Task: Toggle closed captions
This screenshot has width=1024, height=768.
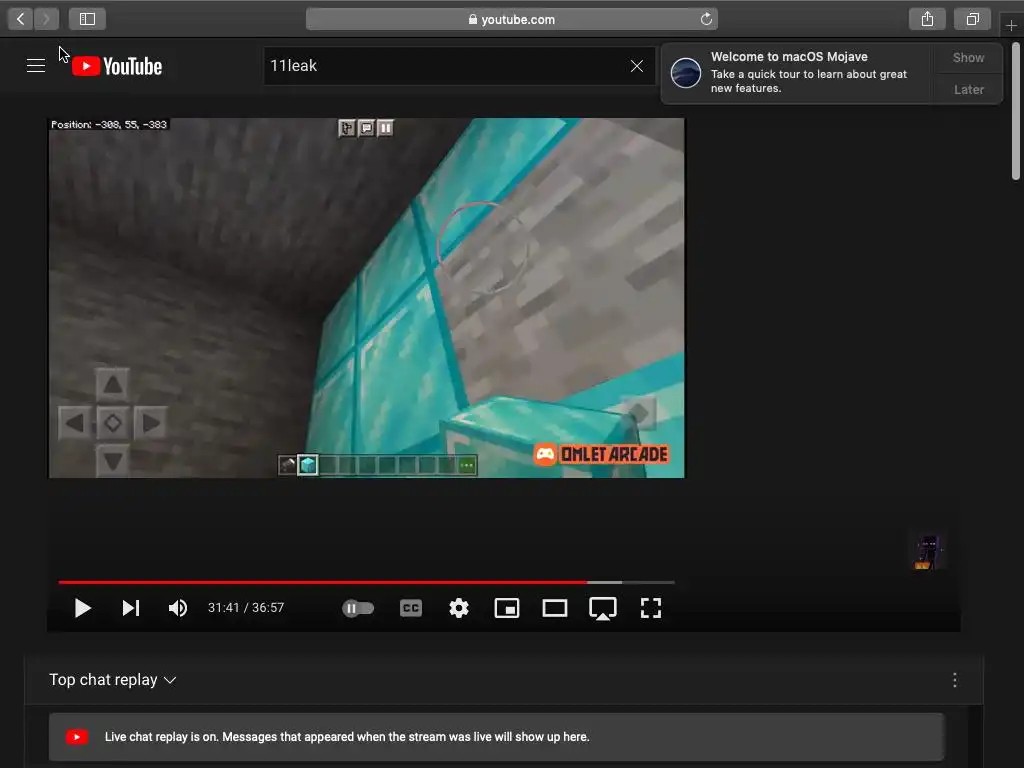Action: click(411, 608)
